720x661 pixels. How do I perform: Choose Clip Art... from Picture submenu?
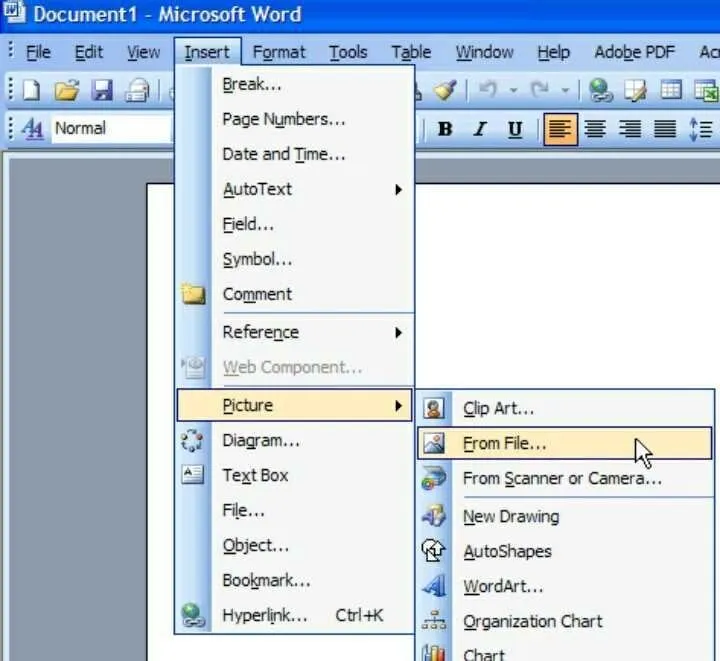(x=565, y=409)
